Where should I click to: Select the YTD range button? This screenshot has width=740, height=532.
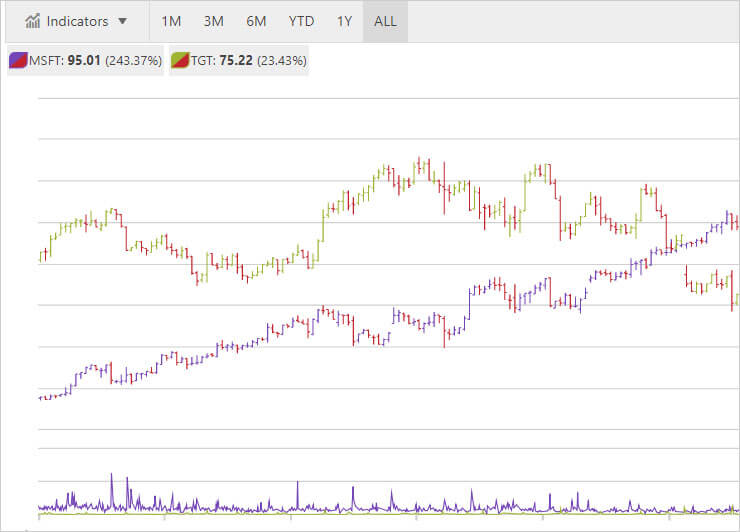point(301,21)
